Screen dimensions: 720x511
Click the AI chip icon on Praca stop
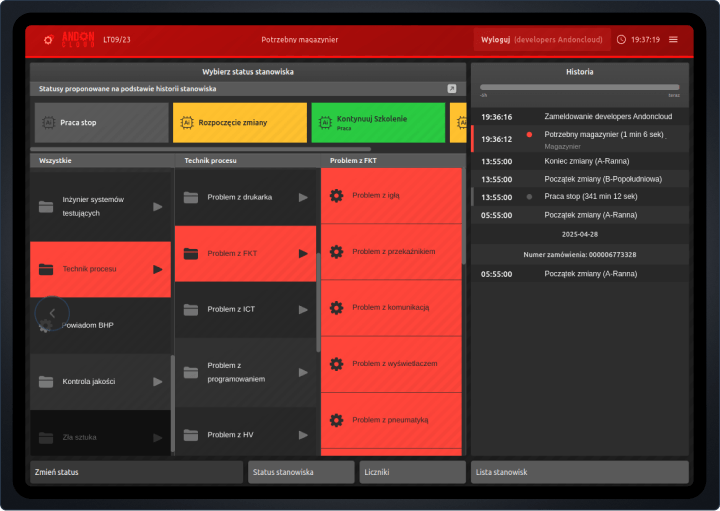coord(47,122)
